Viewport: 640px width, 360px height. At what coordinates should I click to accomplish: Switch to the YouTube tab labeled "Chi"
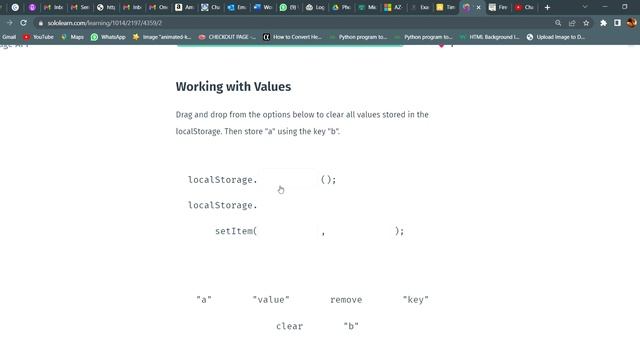tap(524, 7)
